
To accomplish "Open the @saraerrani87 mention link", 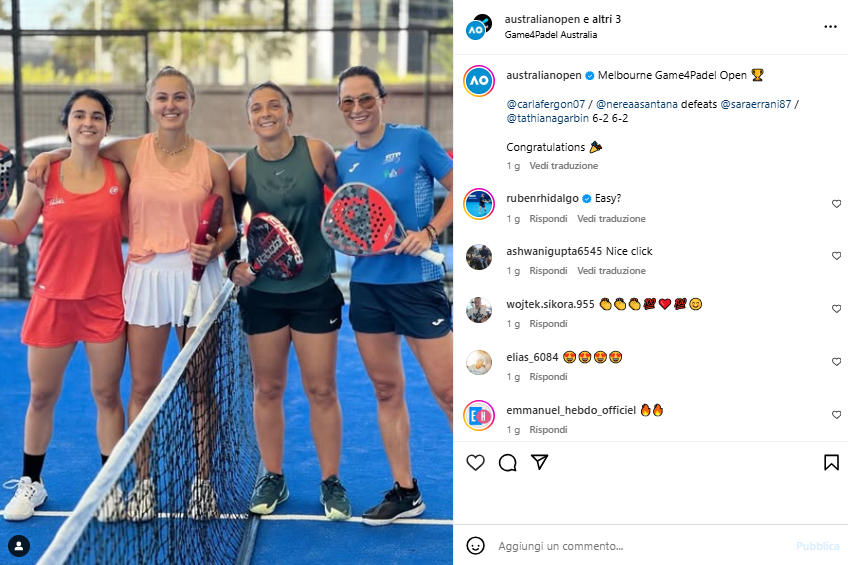I will [x=756, y=104].
